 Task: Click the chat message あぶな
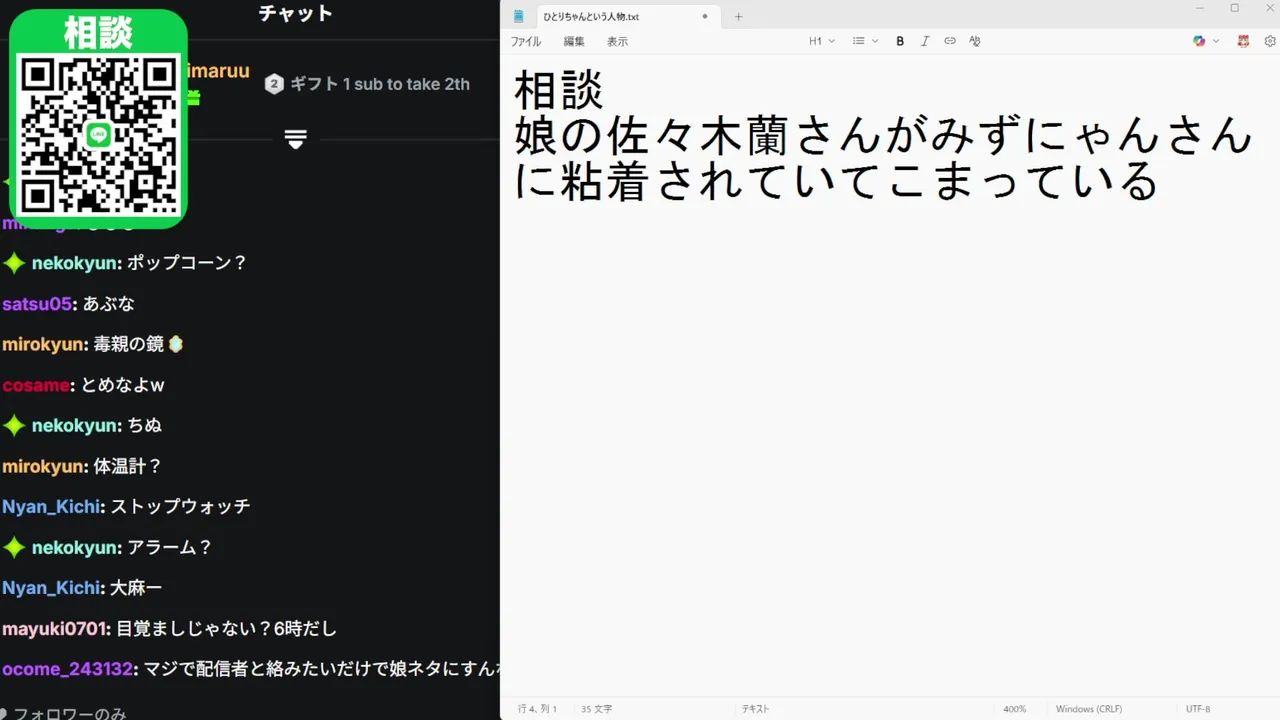click(109, 304)
